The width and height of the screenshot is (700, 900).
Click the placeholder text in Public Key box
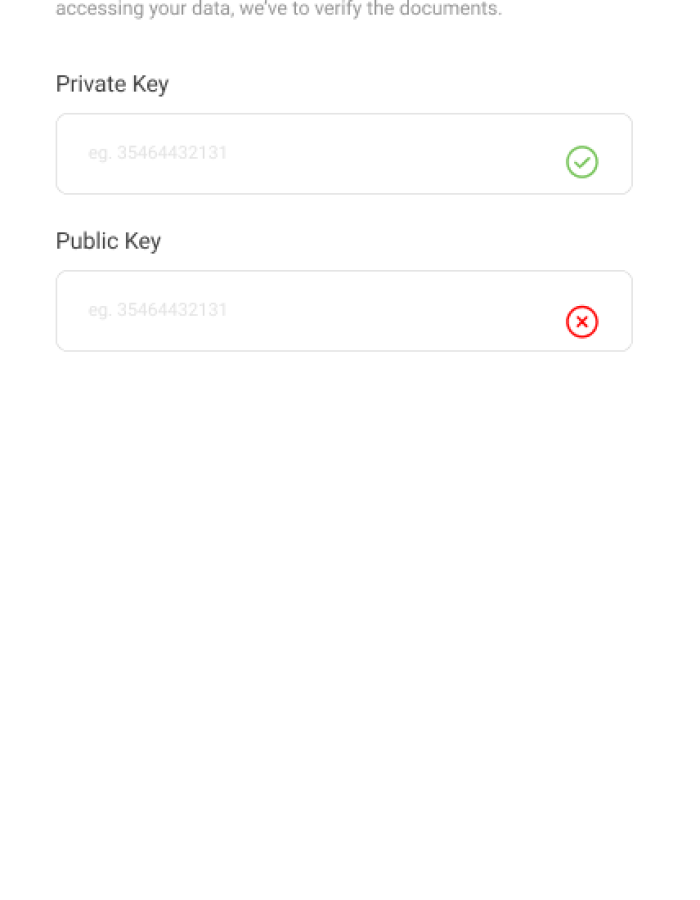click(x=158, y=310)
